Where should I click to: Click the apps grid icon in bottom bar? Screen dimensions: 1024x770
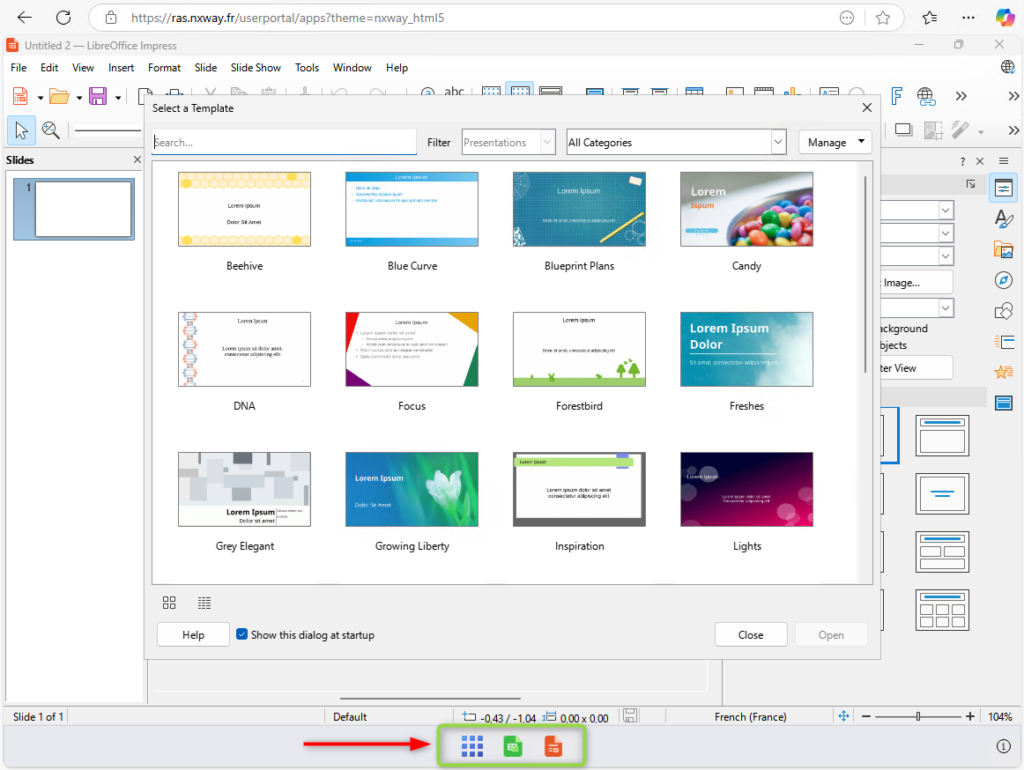point(472,746)
